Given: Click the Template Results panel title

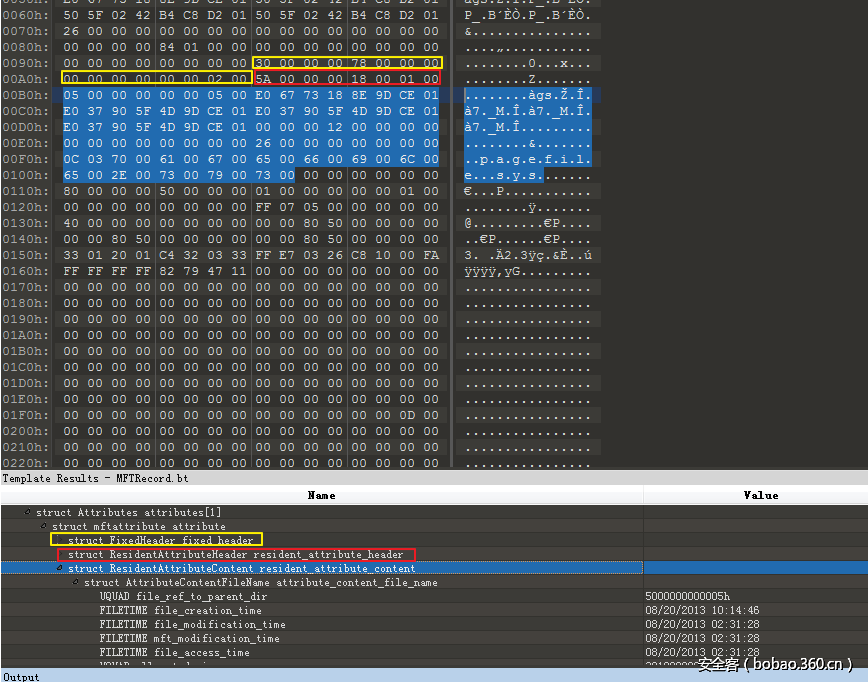Looking at the screenshot, I should pyautogui.click(x=95, y=479).
